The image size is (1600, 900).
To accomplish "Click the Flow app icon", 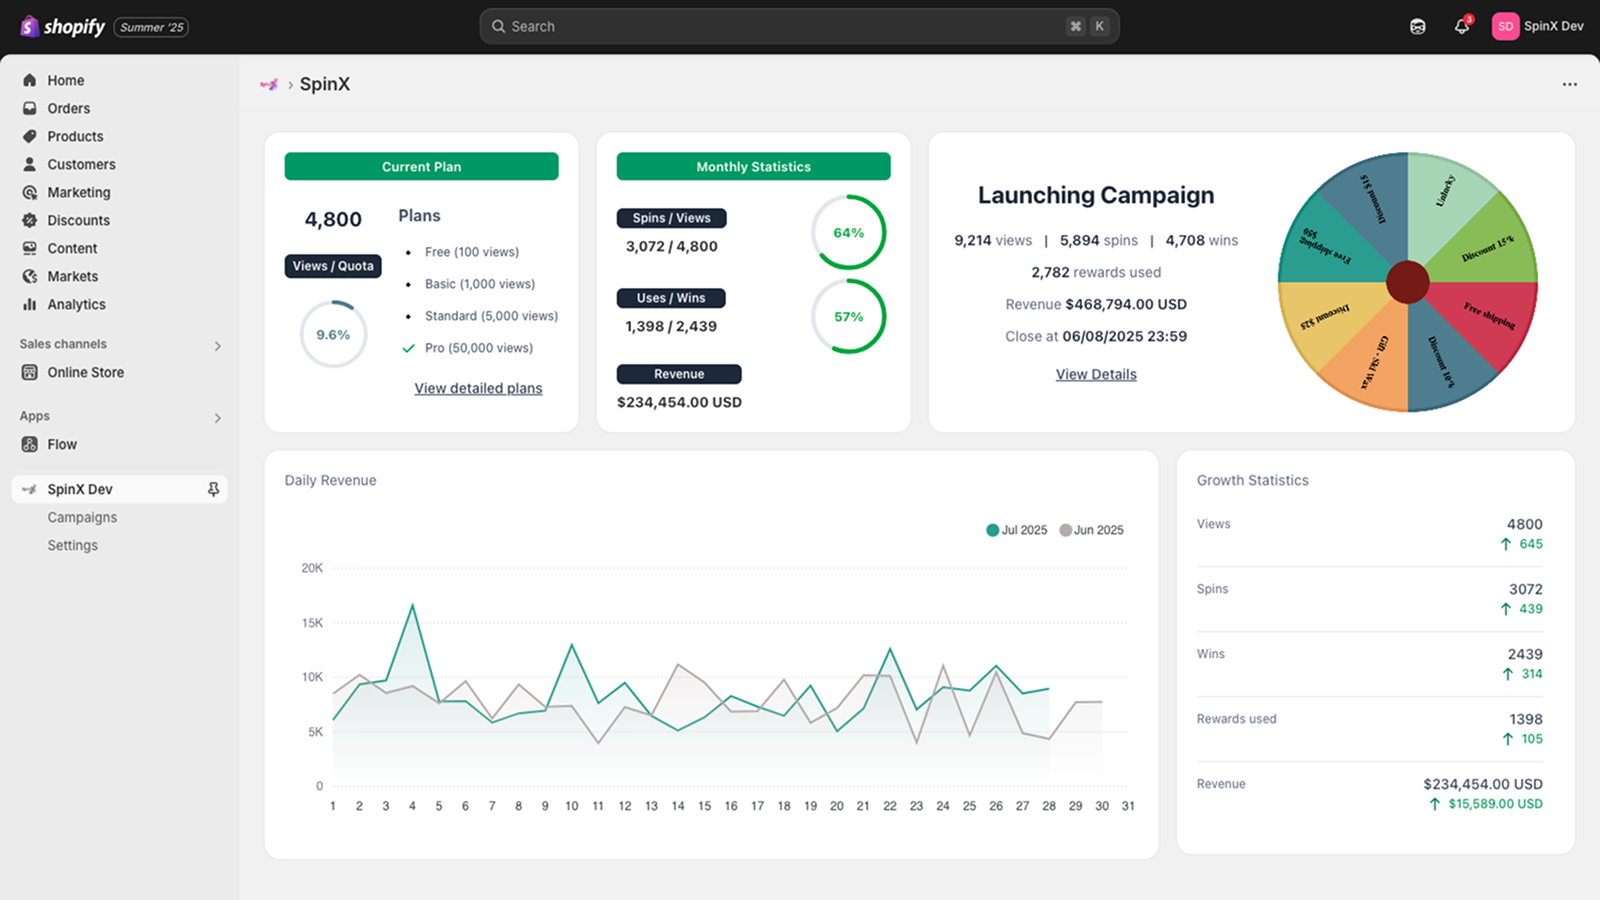I will click(30, 444).
